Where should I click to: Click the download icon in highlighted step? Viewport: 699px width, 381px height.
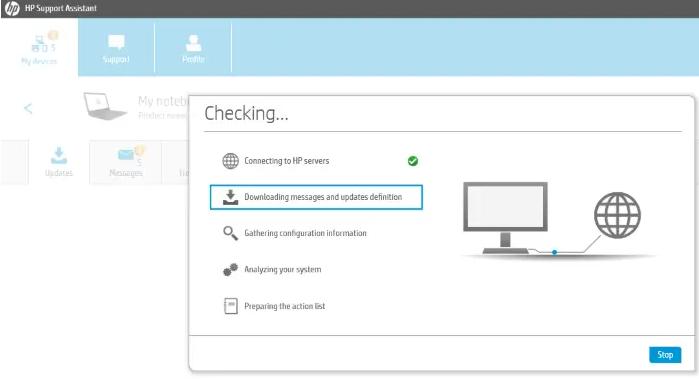click(x=230, y=197)
